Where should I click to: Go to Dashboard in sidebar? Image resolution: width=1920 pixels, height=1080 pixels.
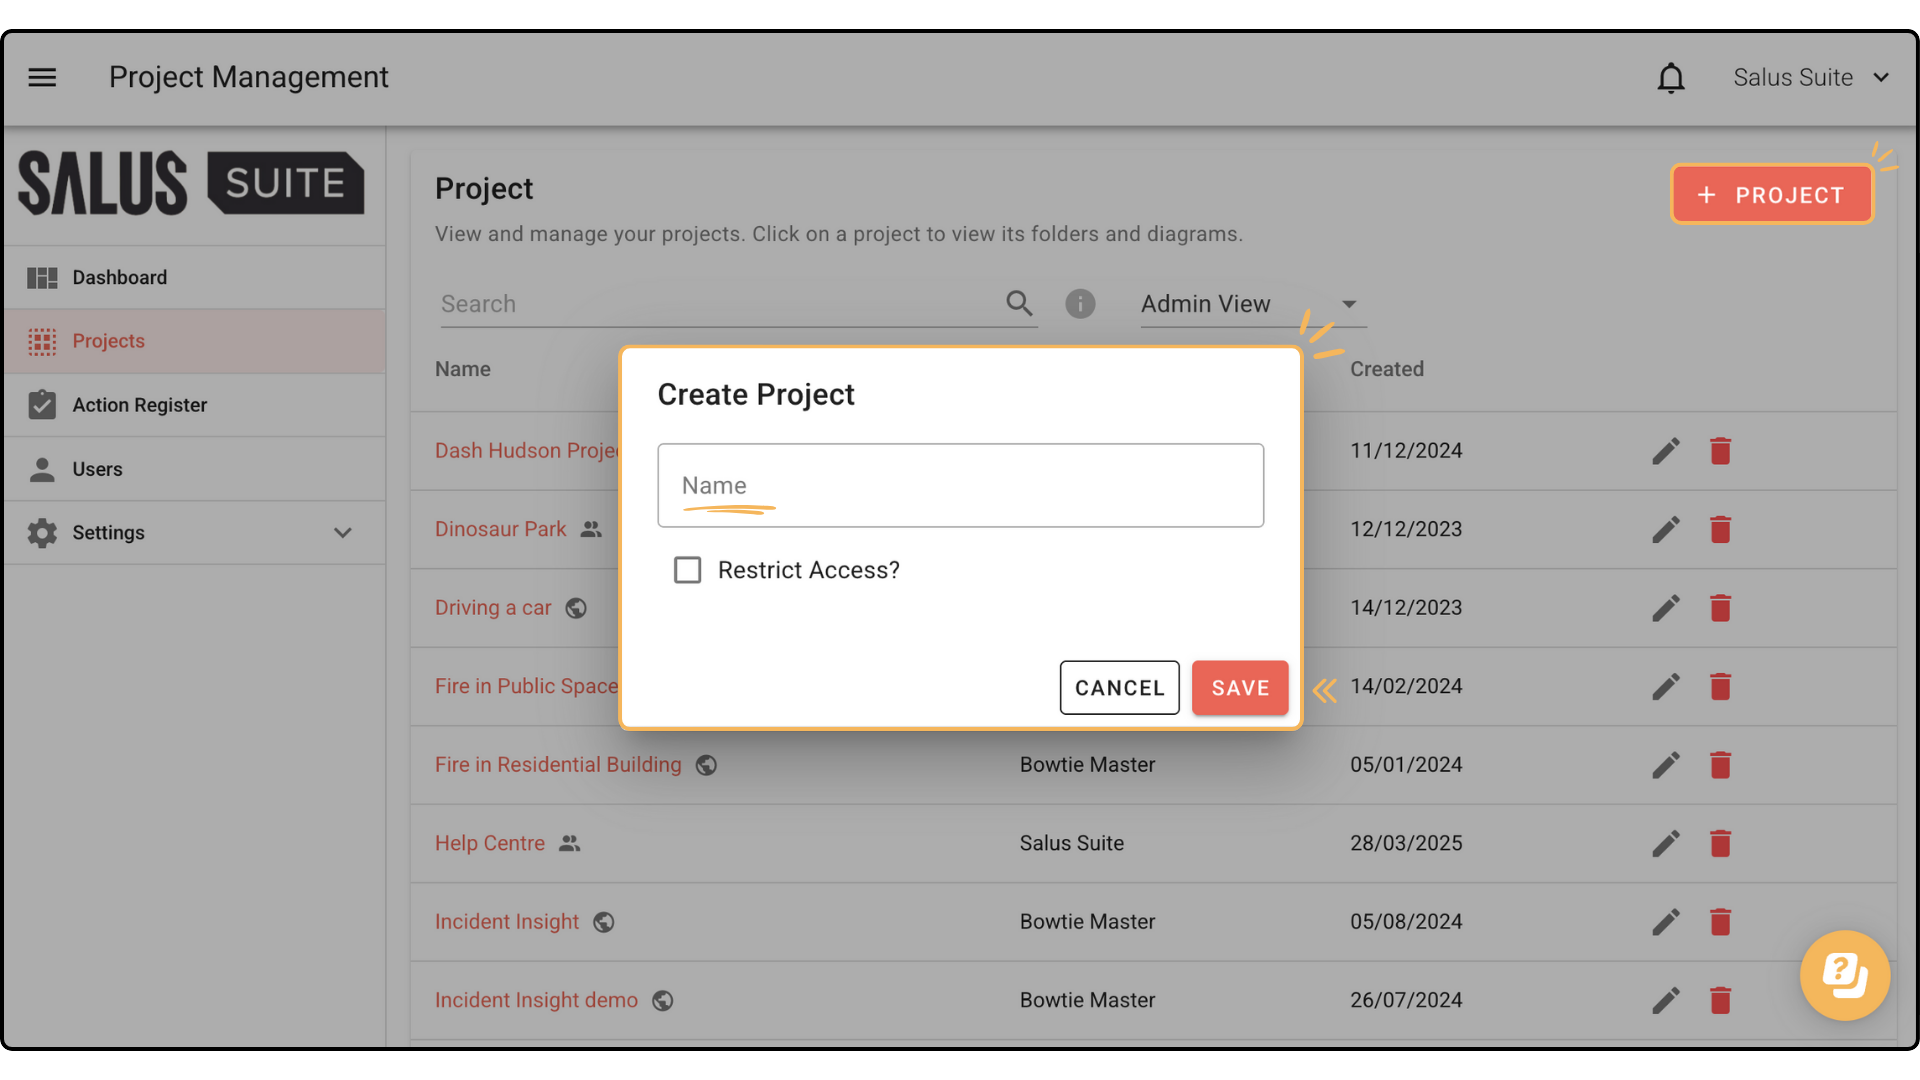tap(119, 278)
